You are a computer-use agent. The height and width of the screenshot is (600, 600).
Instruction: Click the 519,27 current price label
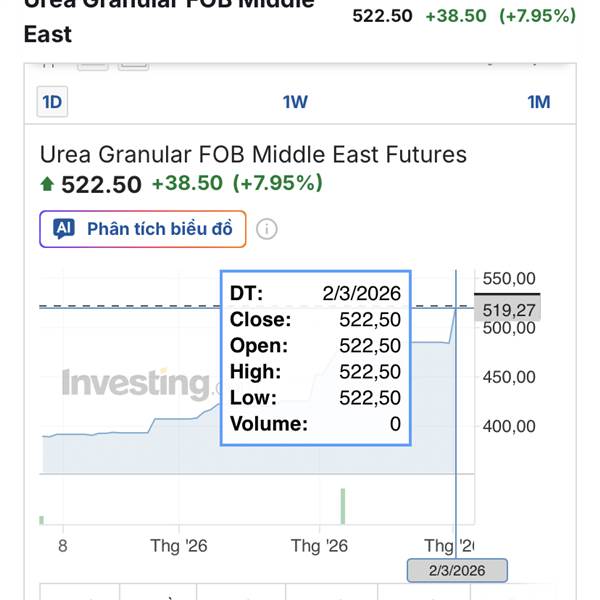[x=510, y=310]
